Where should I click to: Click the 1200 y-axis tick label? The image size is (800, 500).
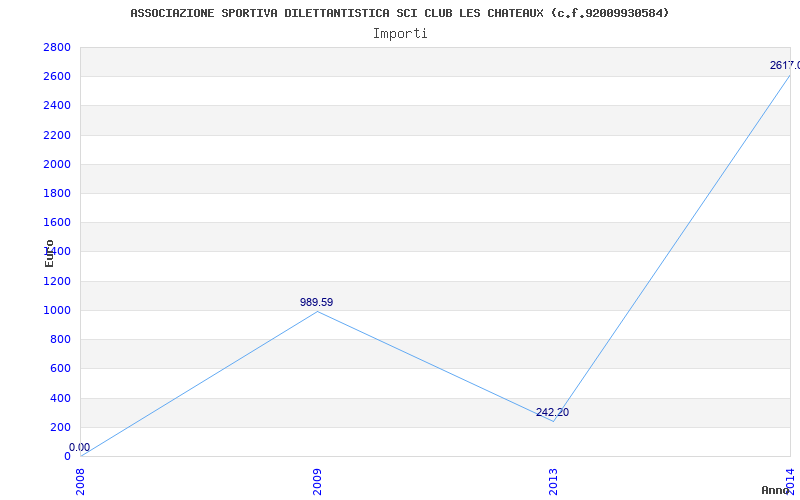[x=57, y=281]
